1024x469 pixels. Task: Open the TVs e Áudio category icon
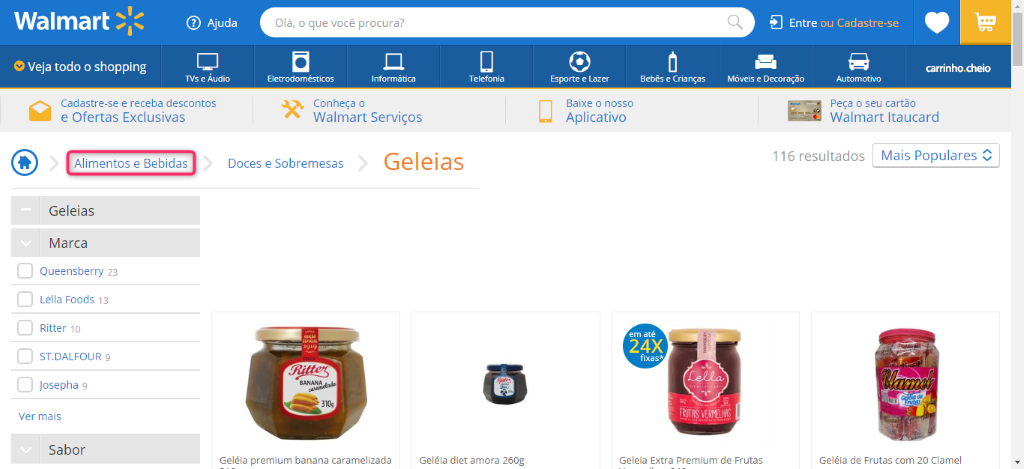[x=208, y=61]
